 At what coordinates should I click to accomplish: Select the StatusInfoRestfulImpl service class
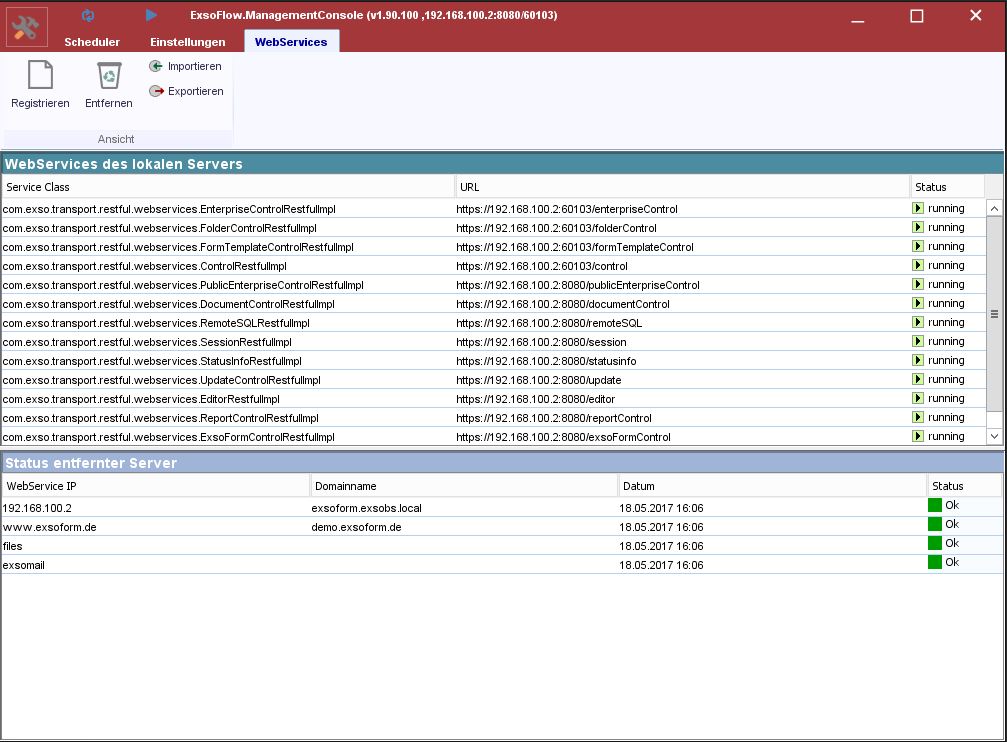(152, 361)
